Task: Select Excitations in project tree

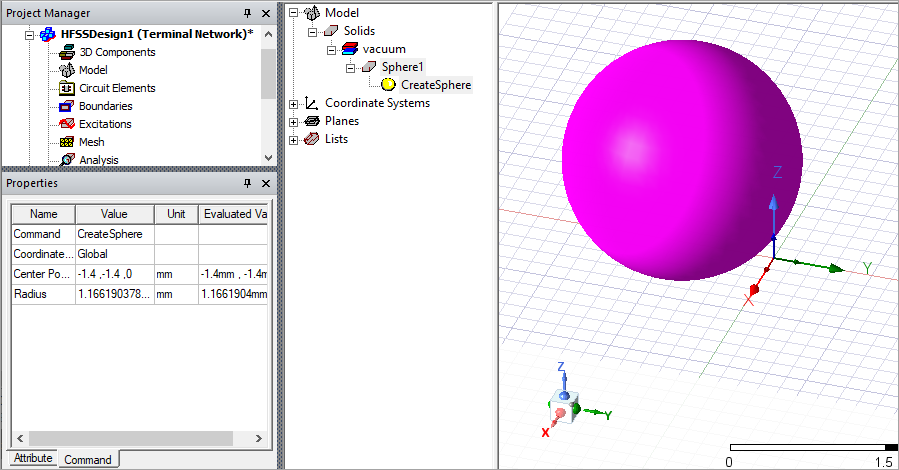Action: [105, 124]
